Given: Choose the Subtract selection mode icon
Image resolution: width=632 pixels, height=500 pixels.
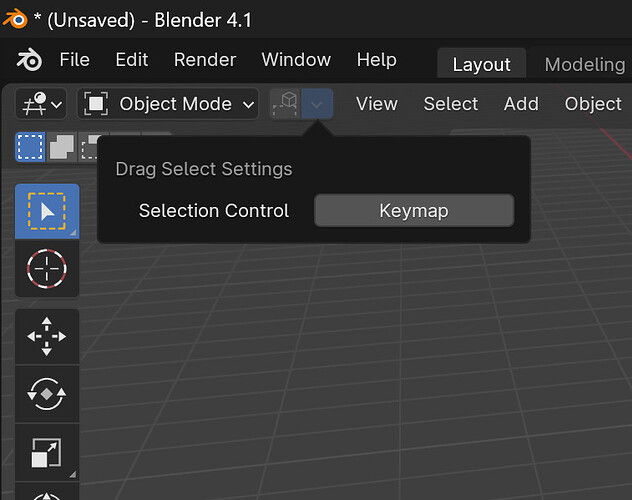Looking at the screenshot, I should pyautogui.click(x=89, y=147).
